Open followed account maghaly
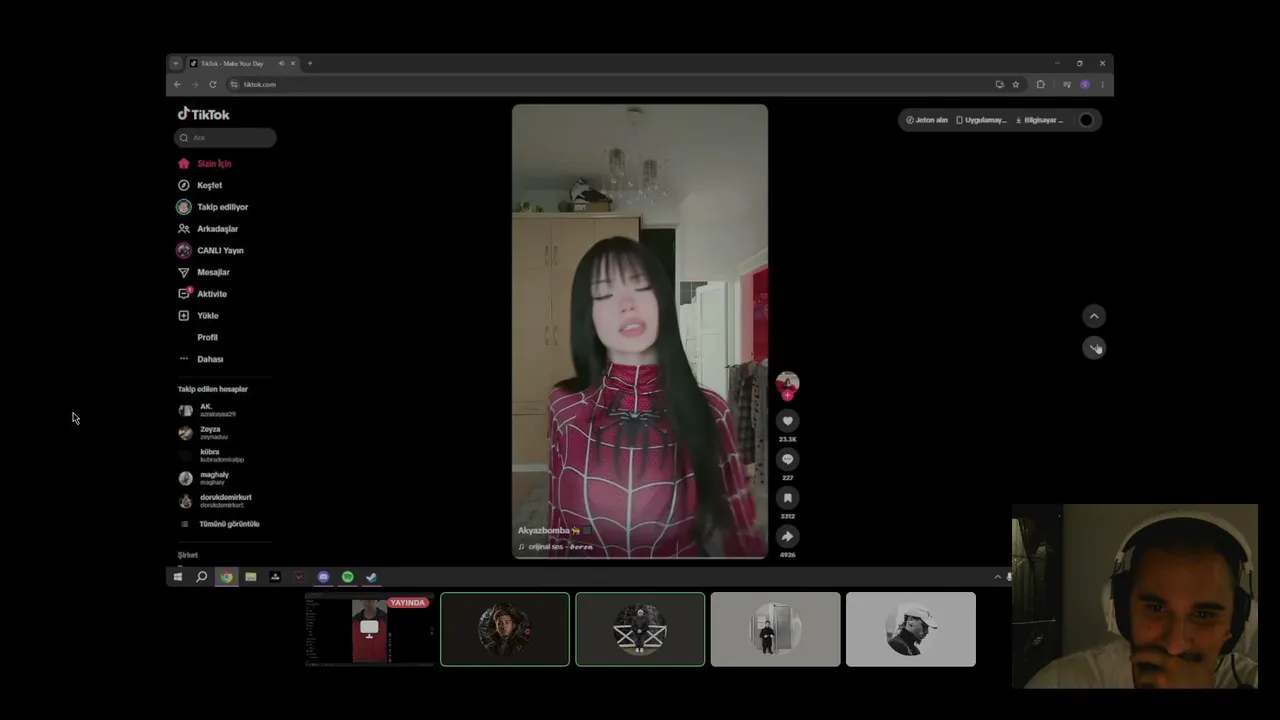The width and height of the screenshot is (1280, 720). coord(204,478)
